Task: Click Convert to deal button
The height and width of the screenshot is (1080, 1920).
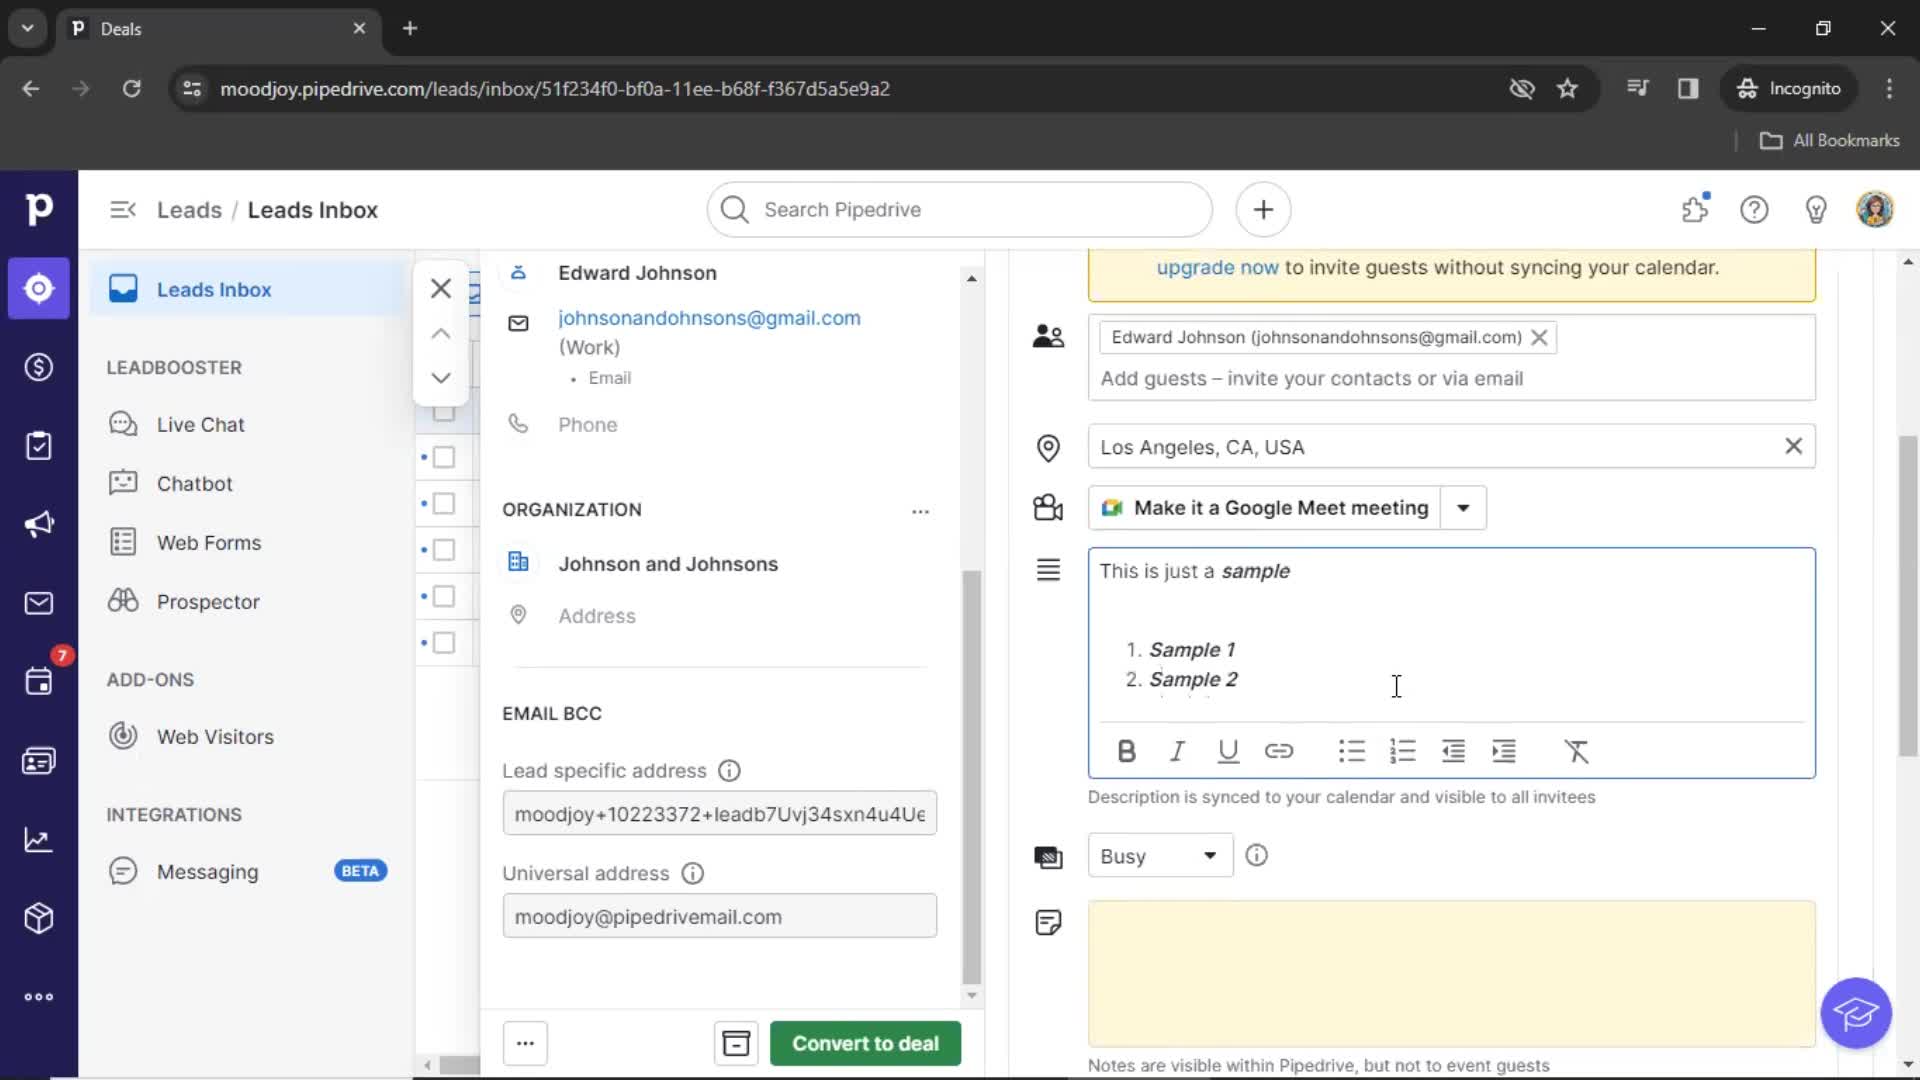Action: (x=866, y=1043)
